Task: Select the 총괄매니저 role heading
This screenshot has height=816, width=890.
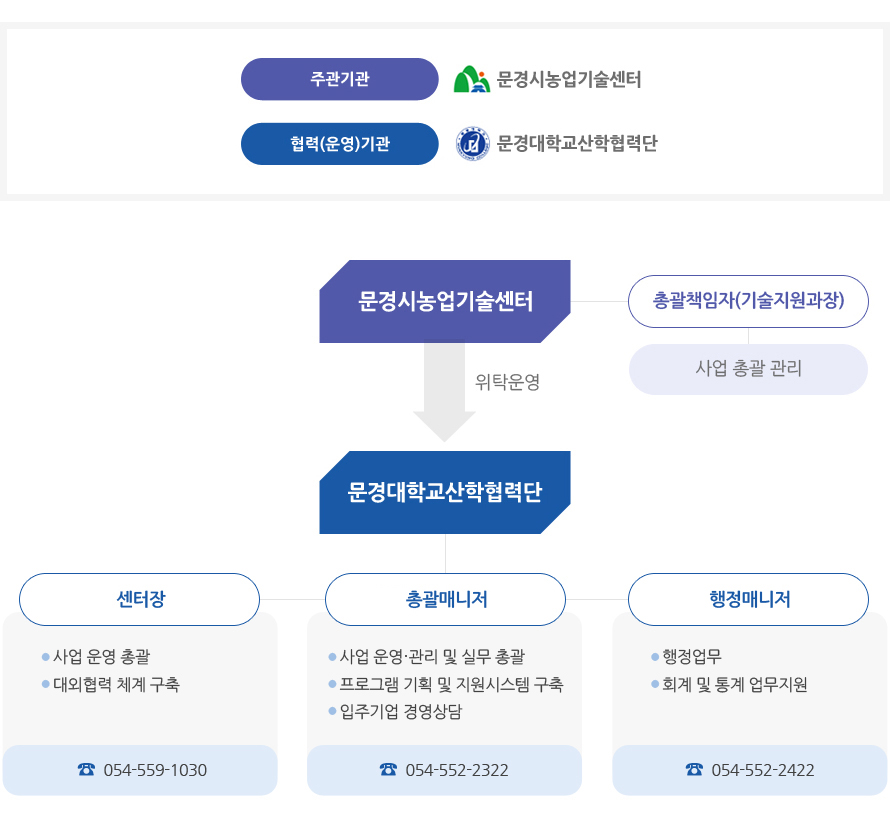Action: (446, 599)
